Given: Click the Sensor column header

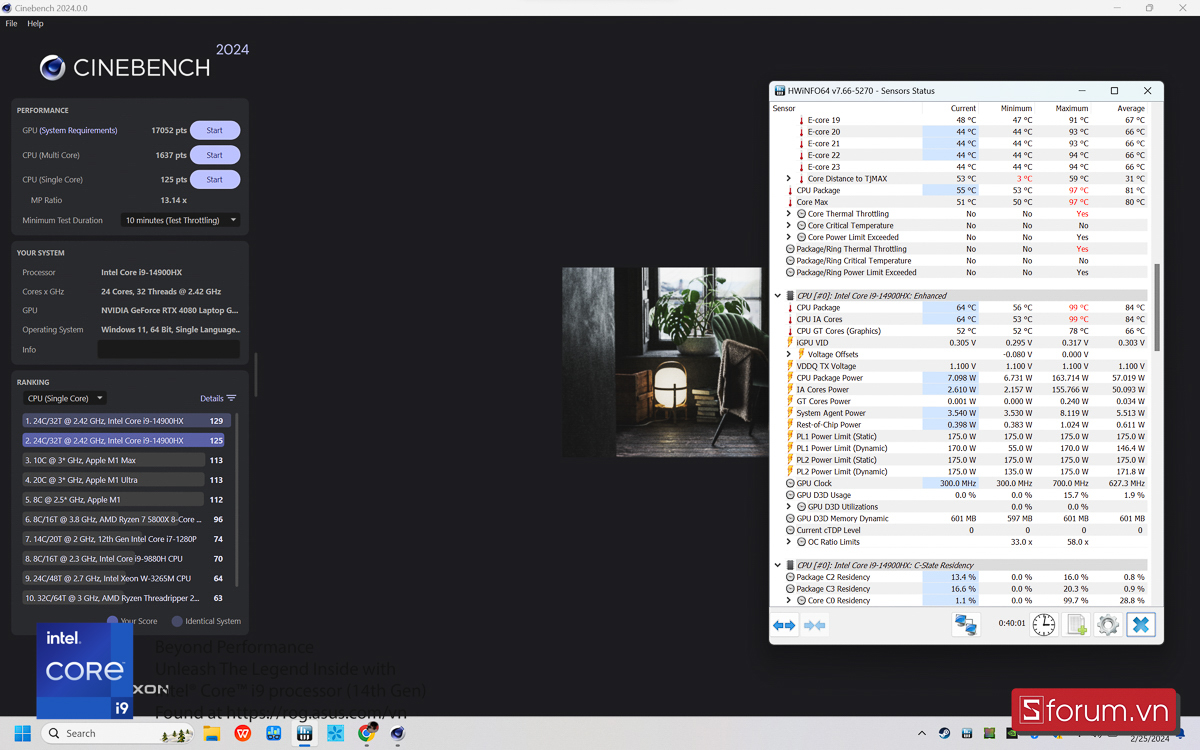Looking at the screenshot, I should pyautogui.click(x=784, y=108).
